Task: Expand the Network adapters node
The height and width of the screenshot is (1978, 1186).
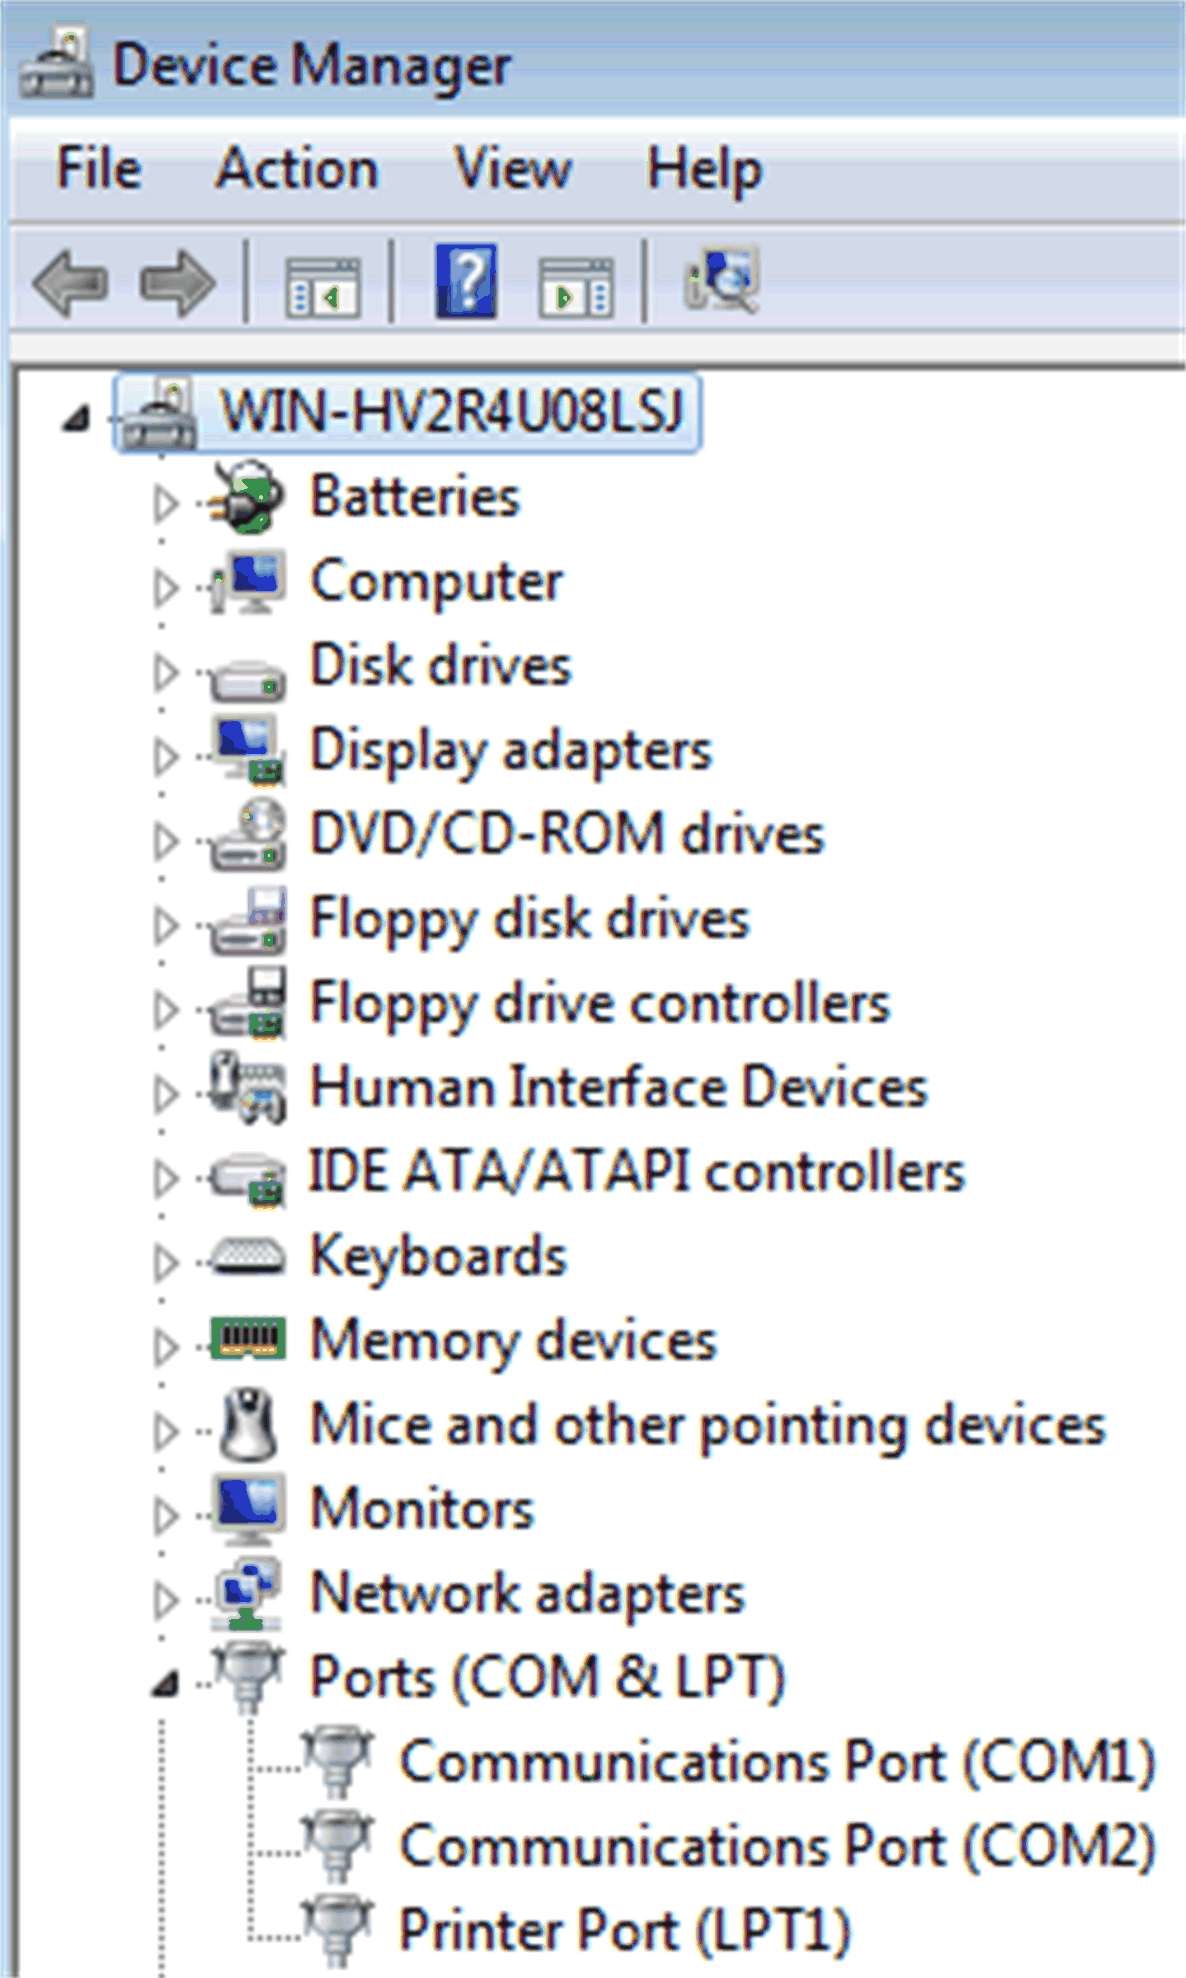Action: click(x=165, y=1599)
